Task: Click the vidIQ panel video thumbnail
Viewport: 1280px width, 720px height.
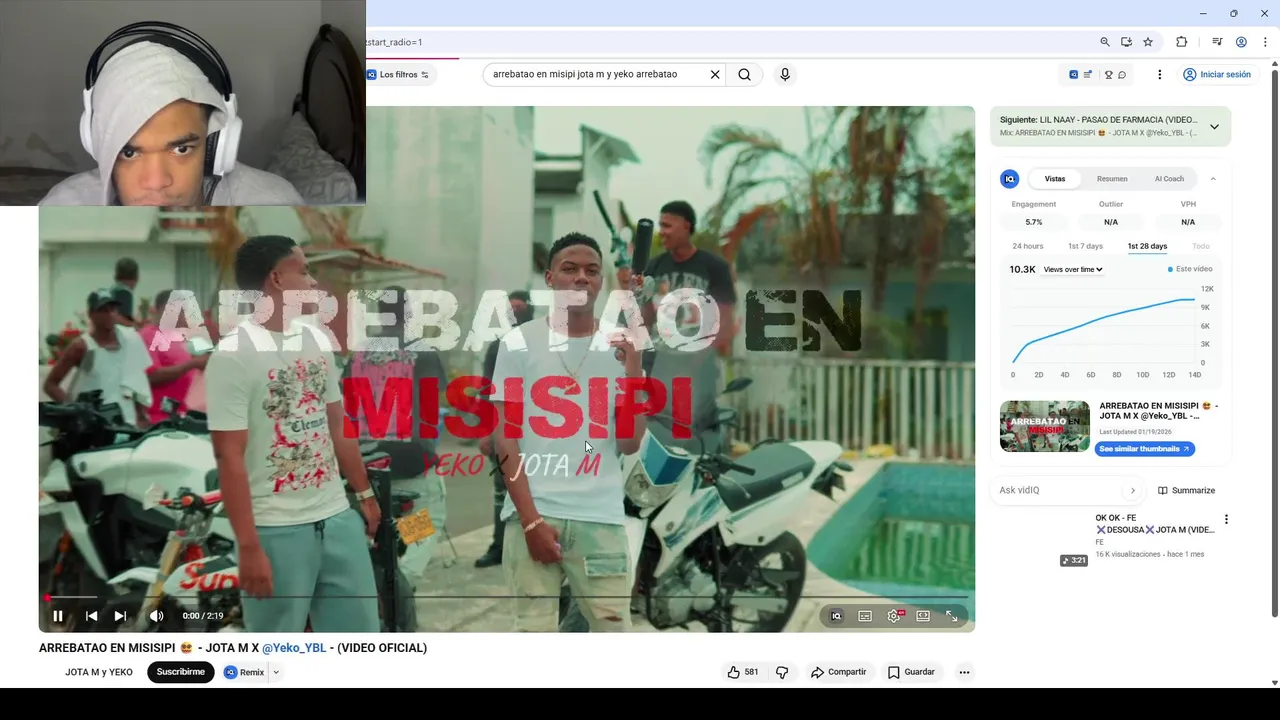Action: (1045, 426)
